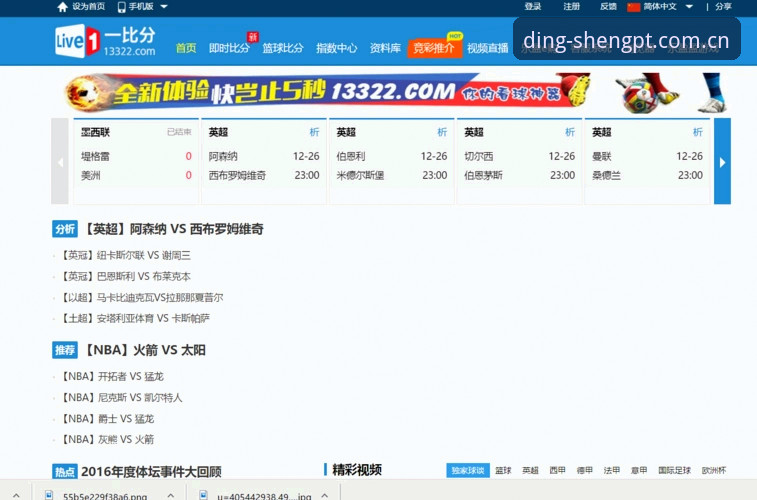Click team name 西布罗姆维奇 in match card
Image resolution: width=757 pixels, height=500 pixels.
click(237, 175)
